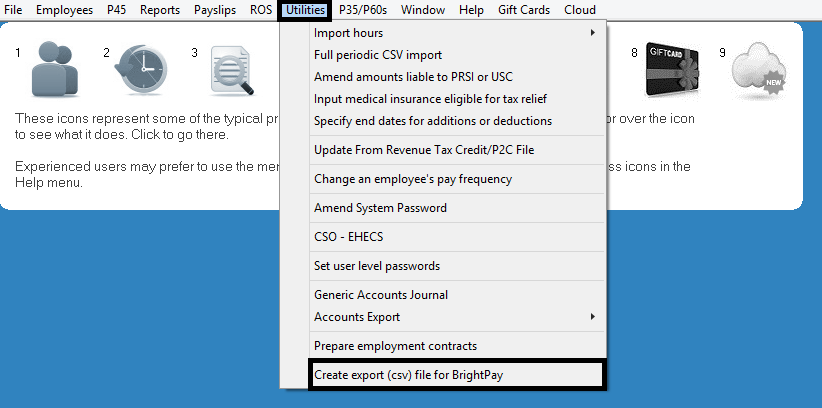This screenshot has height=408, width=822.
Task: Open the Payslips menu
Action: click(215, 10)
